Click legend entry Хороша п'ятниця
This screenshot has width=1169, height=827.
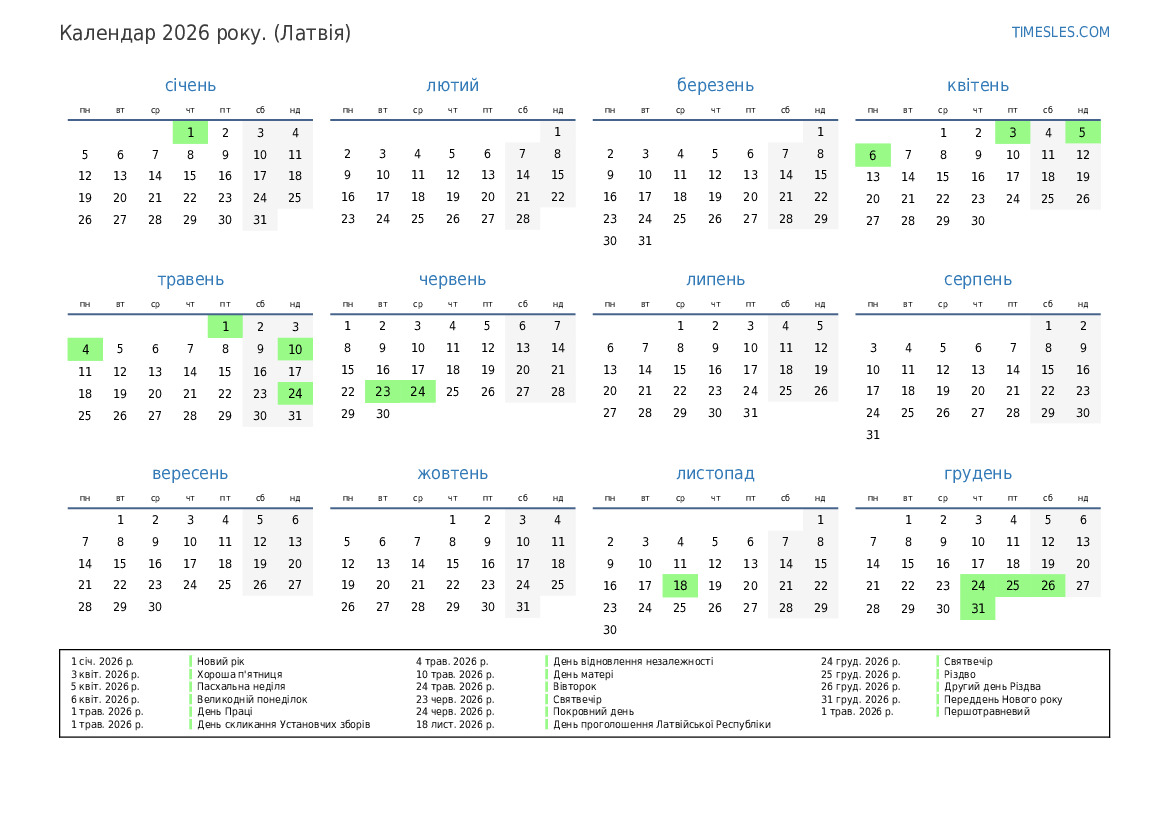tap(239, 674)
